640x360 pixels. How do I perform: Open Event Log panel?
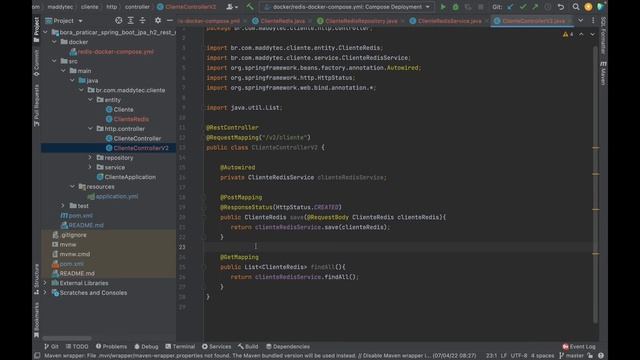click(x=579, y=347)
